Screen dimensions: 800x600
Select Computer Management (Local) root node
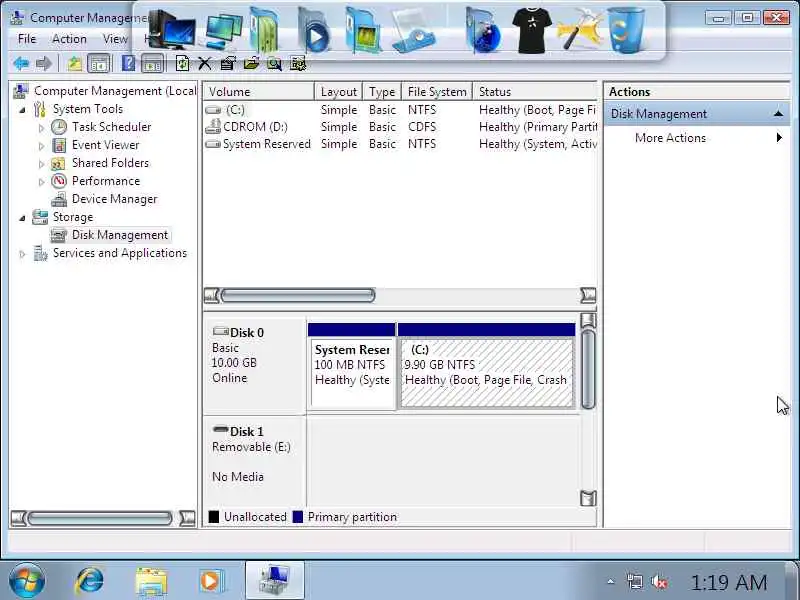tap(115, 91)
